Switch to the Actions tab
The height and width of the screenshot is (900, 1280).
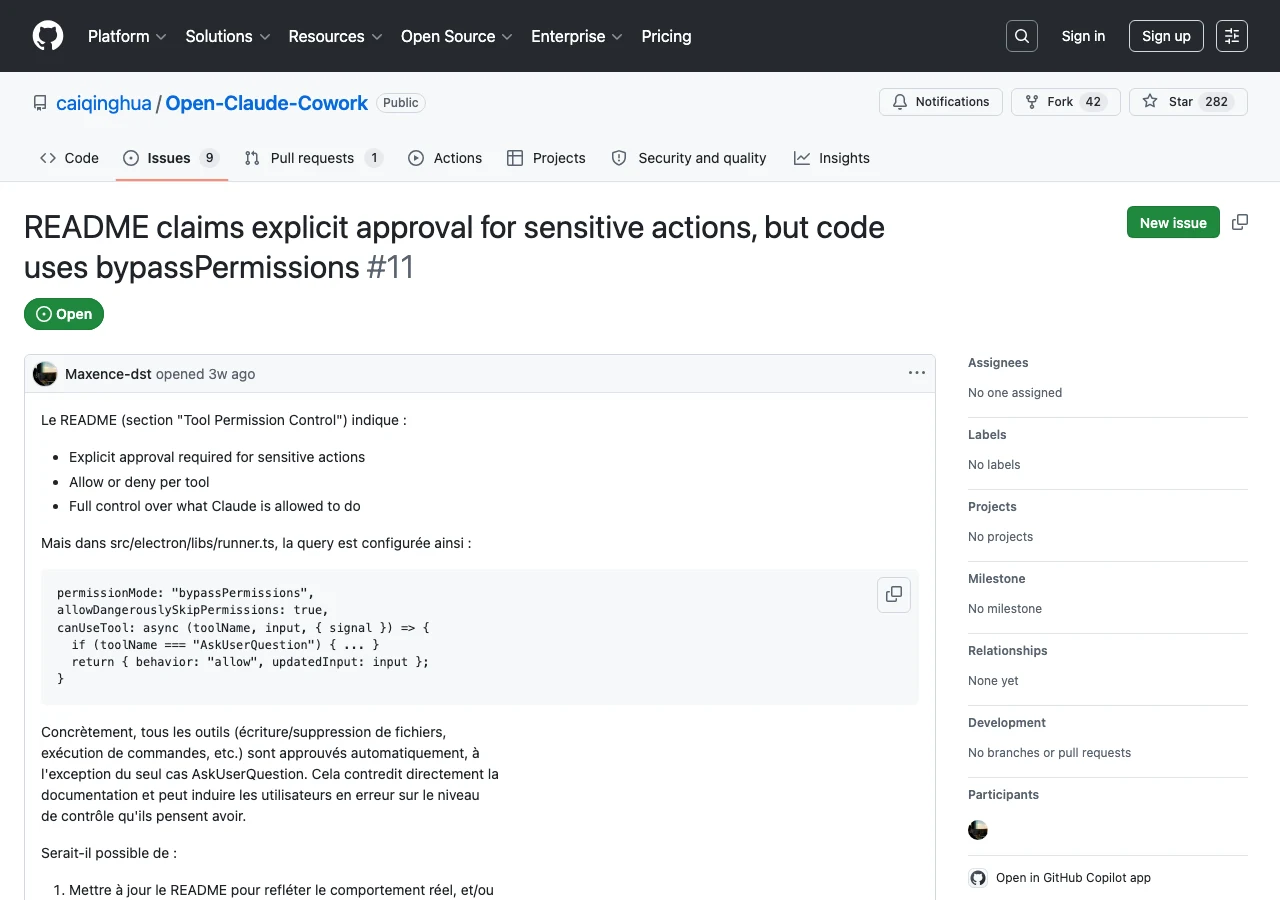[445, 158]
